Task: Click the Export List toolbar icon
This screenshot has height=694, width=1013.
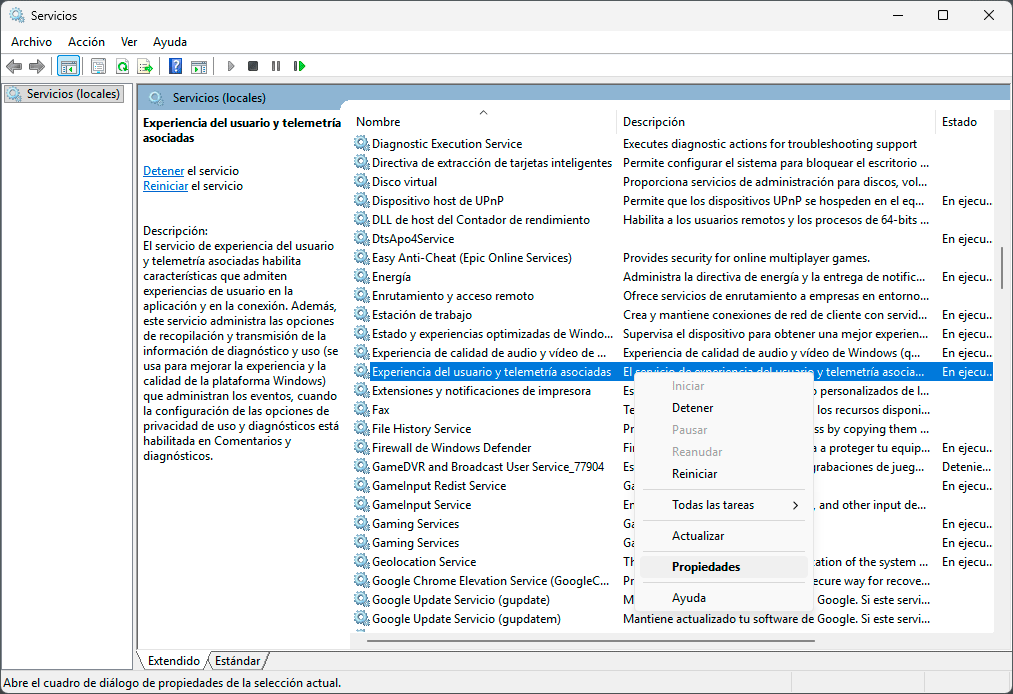Action: 145,66
